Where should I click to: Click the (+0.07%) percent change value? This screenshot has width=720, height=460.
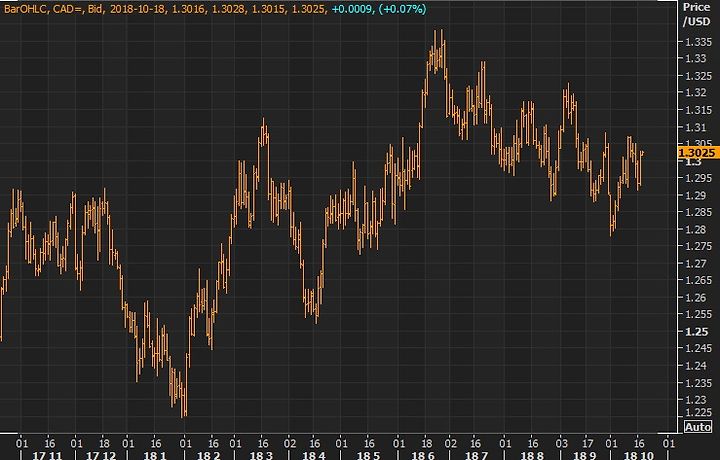pos(402,9)
